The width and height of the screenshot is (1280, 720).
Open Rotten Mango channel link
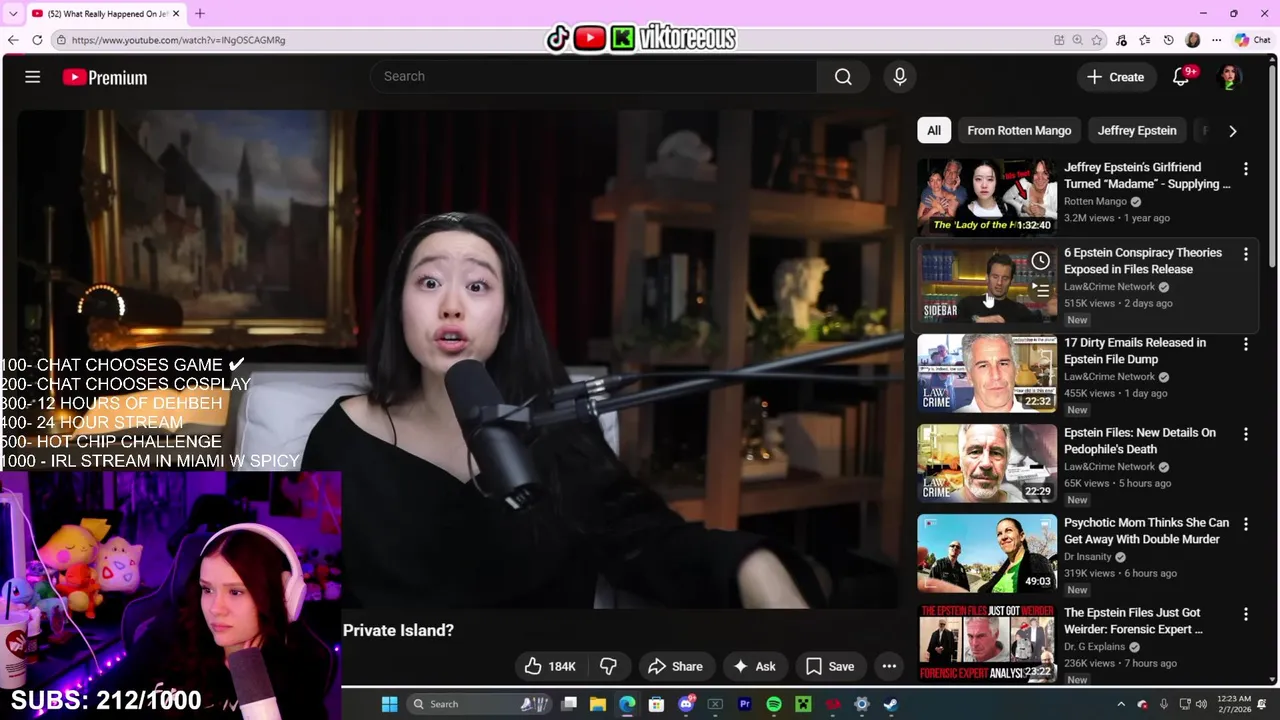[1095, 202]
